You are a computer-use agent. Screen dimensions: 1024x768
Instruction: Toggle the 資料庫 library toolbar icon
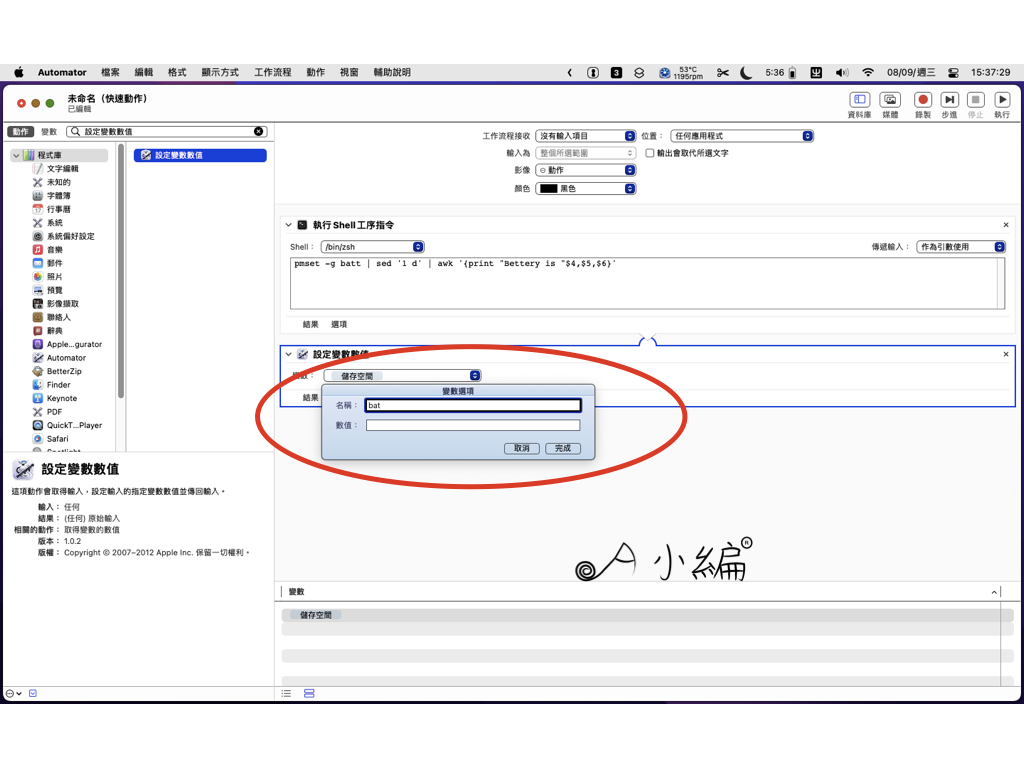(859, 100)
